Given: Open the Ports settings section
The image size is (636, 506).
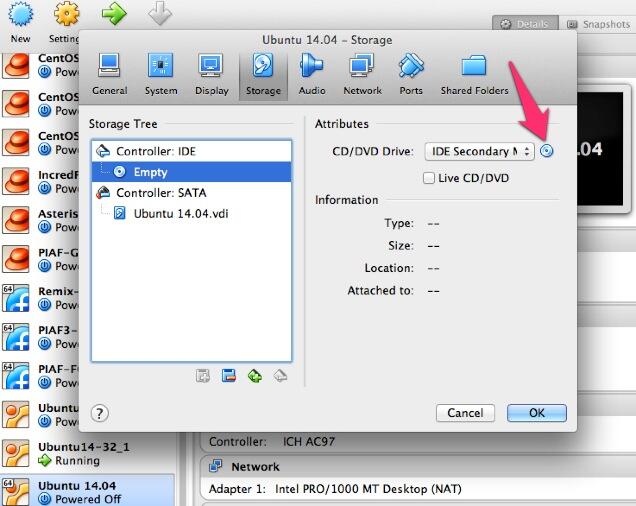Looking at the screenshot, I should point(411,74).
